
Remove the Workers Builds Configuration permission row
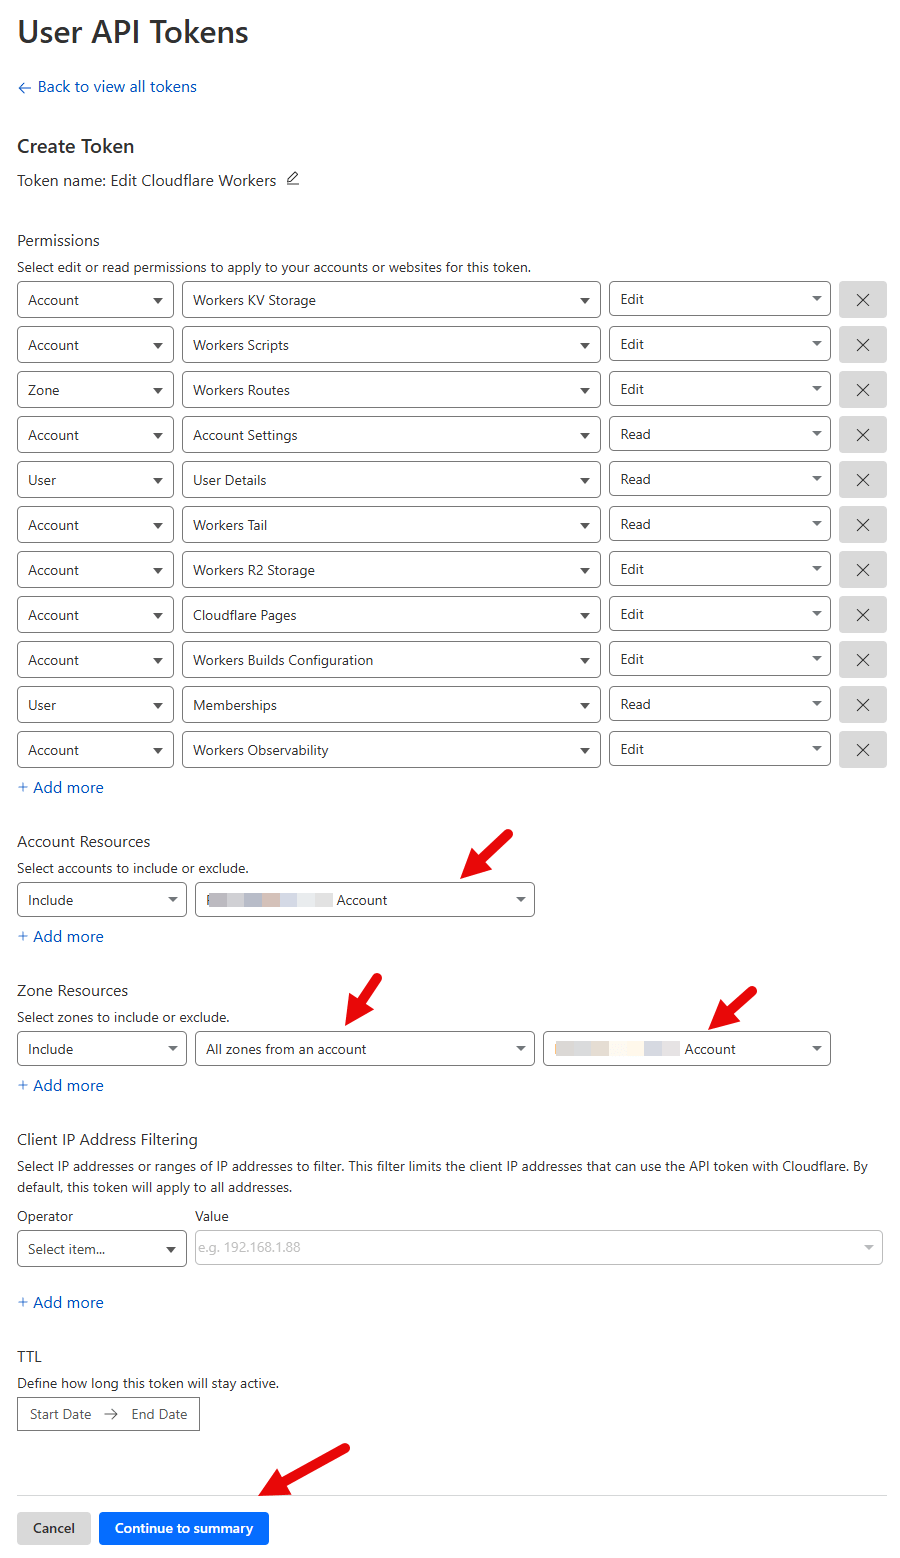(x=863, y=660)
